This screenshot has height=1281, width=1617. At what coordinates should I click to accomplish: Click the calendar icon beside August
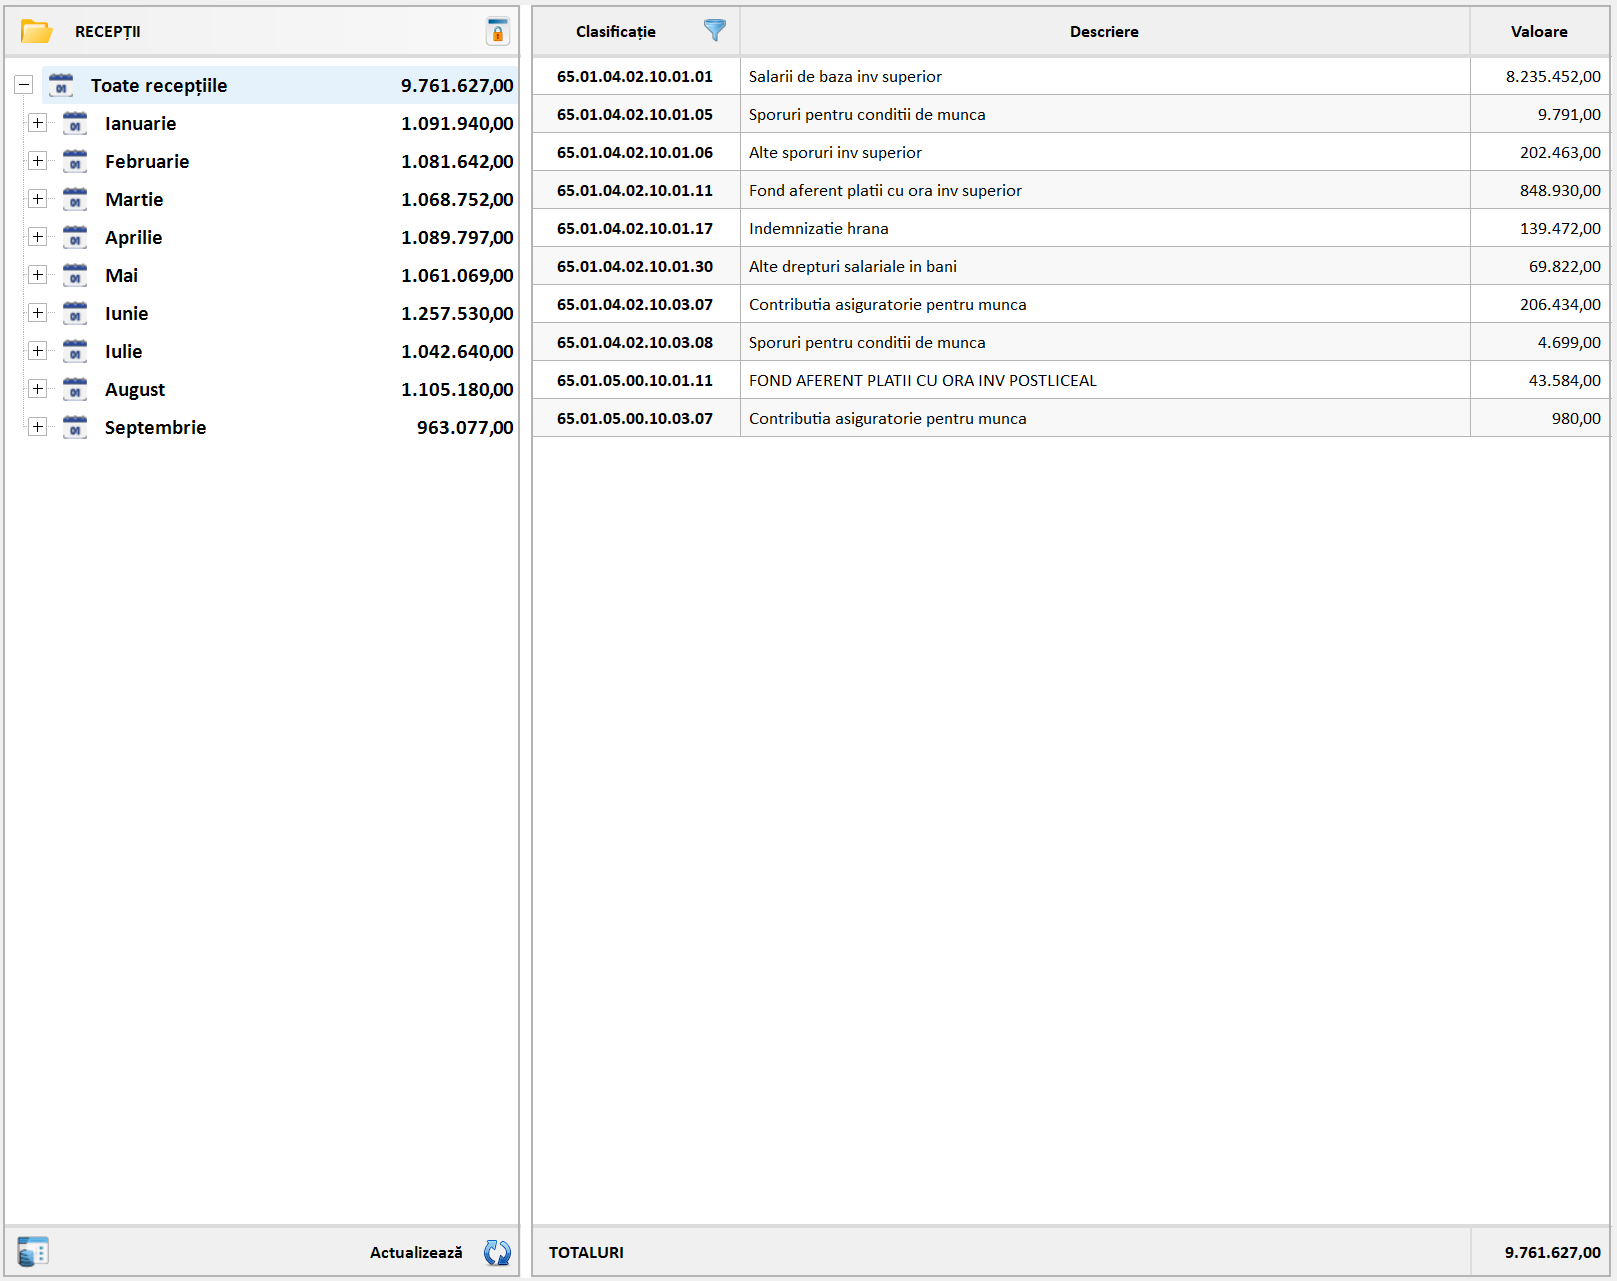tap(75, 389)
